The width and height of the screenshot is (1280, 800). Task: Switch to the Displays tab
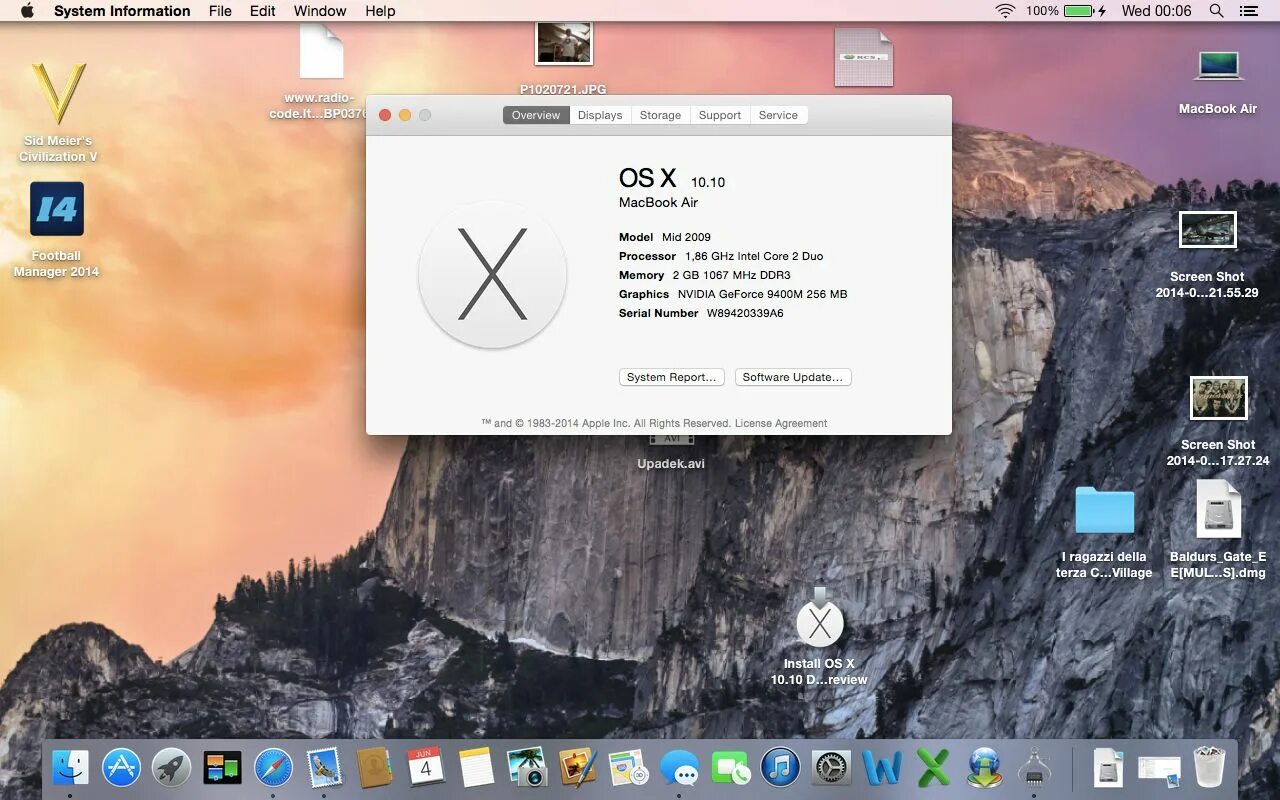[x=600, y=115]
